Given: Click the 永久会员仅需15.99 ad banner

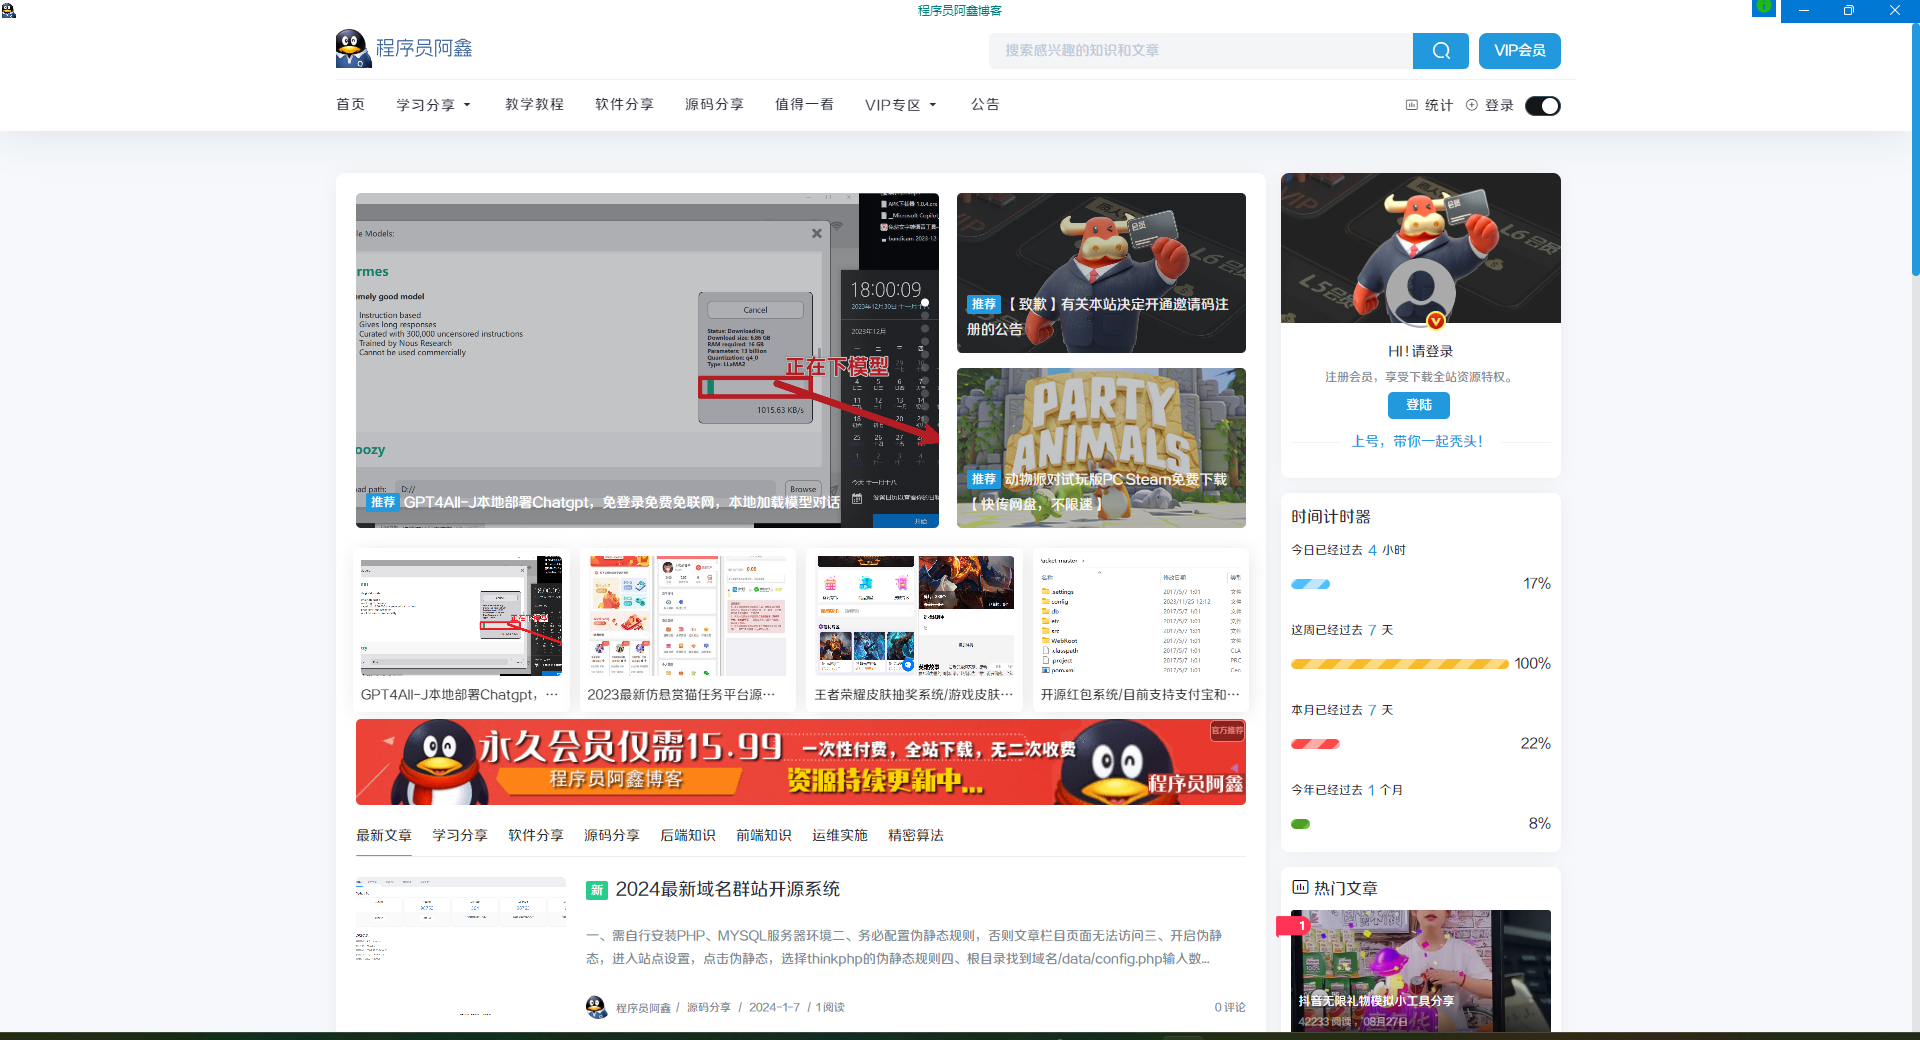Looking at the screenshot, I should point(801,762).
